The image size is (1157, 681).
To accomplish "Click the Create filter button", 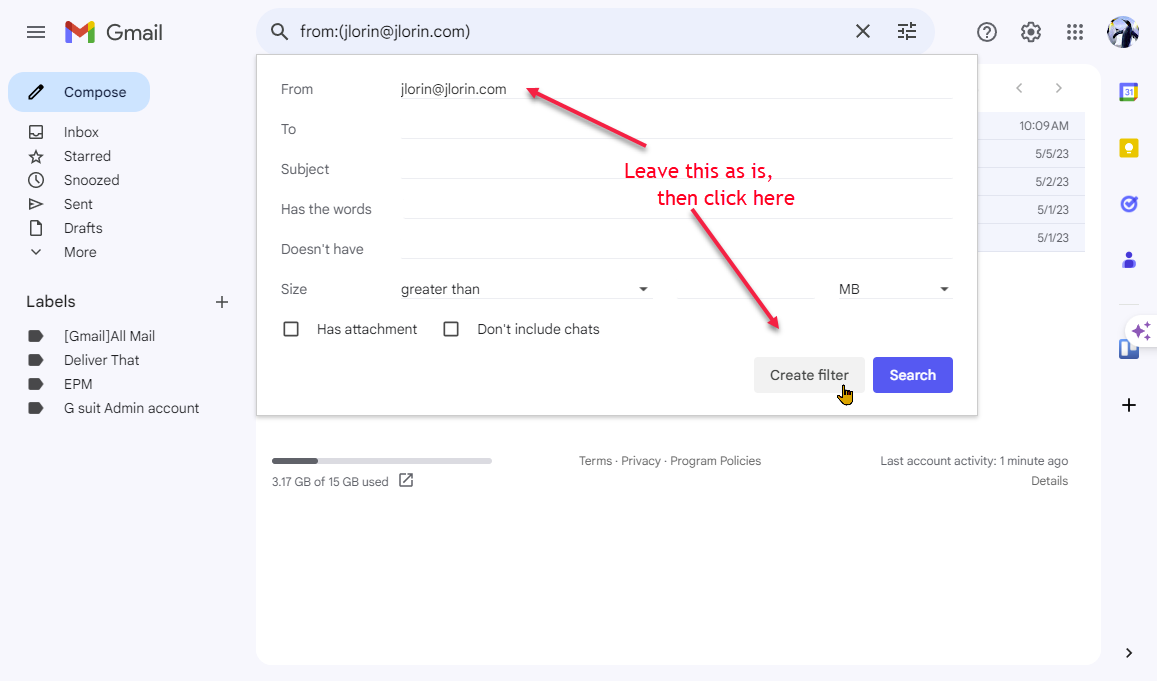I will coord(809,375).
